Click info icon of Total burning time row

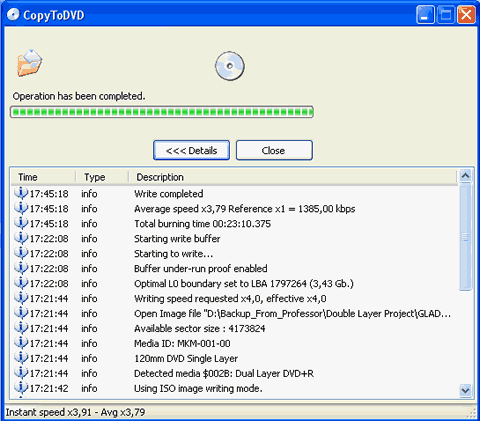point(21,223)
